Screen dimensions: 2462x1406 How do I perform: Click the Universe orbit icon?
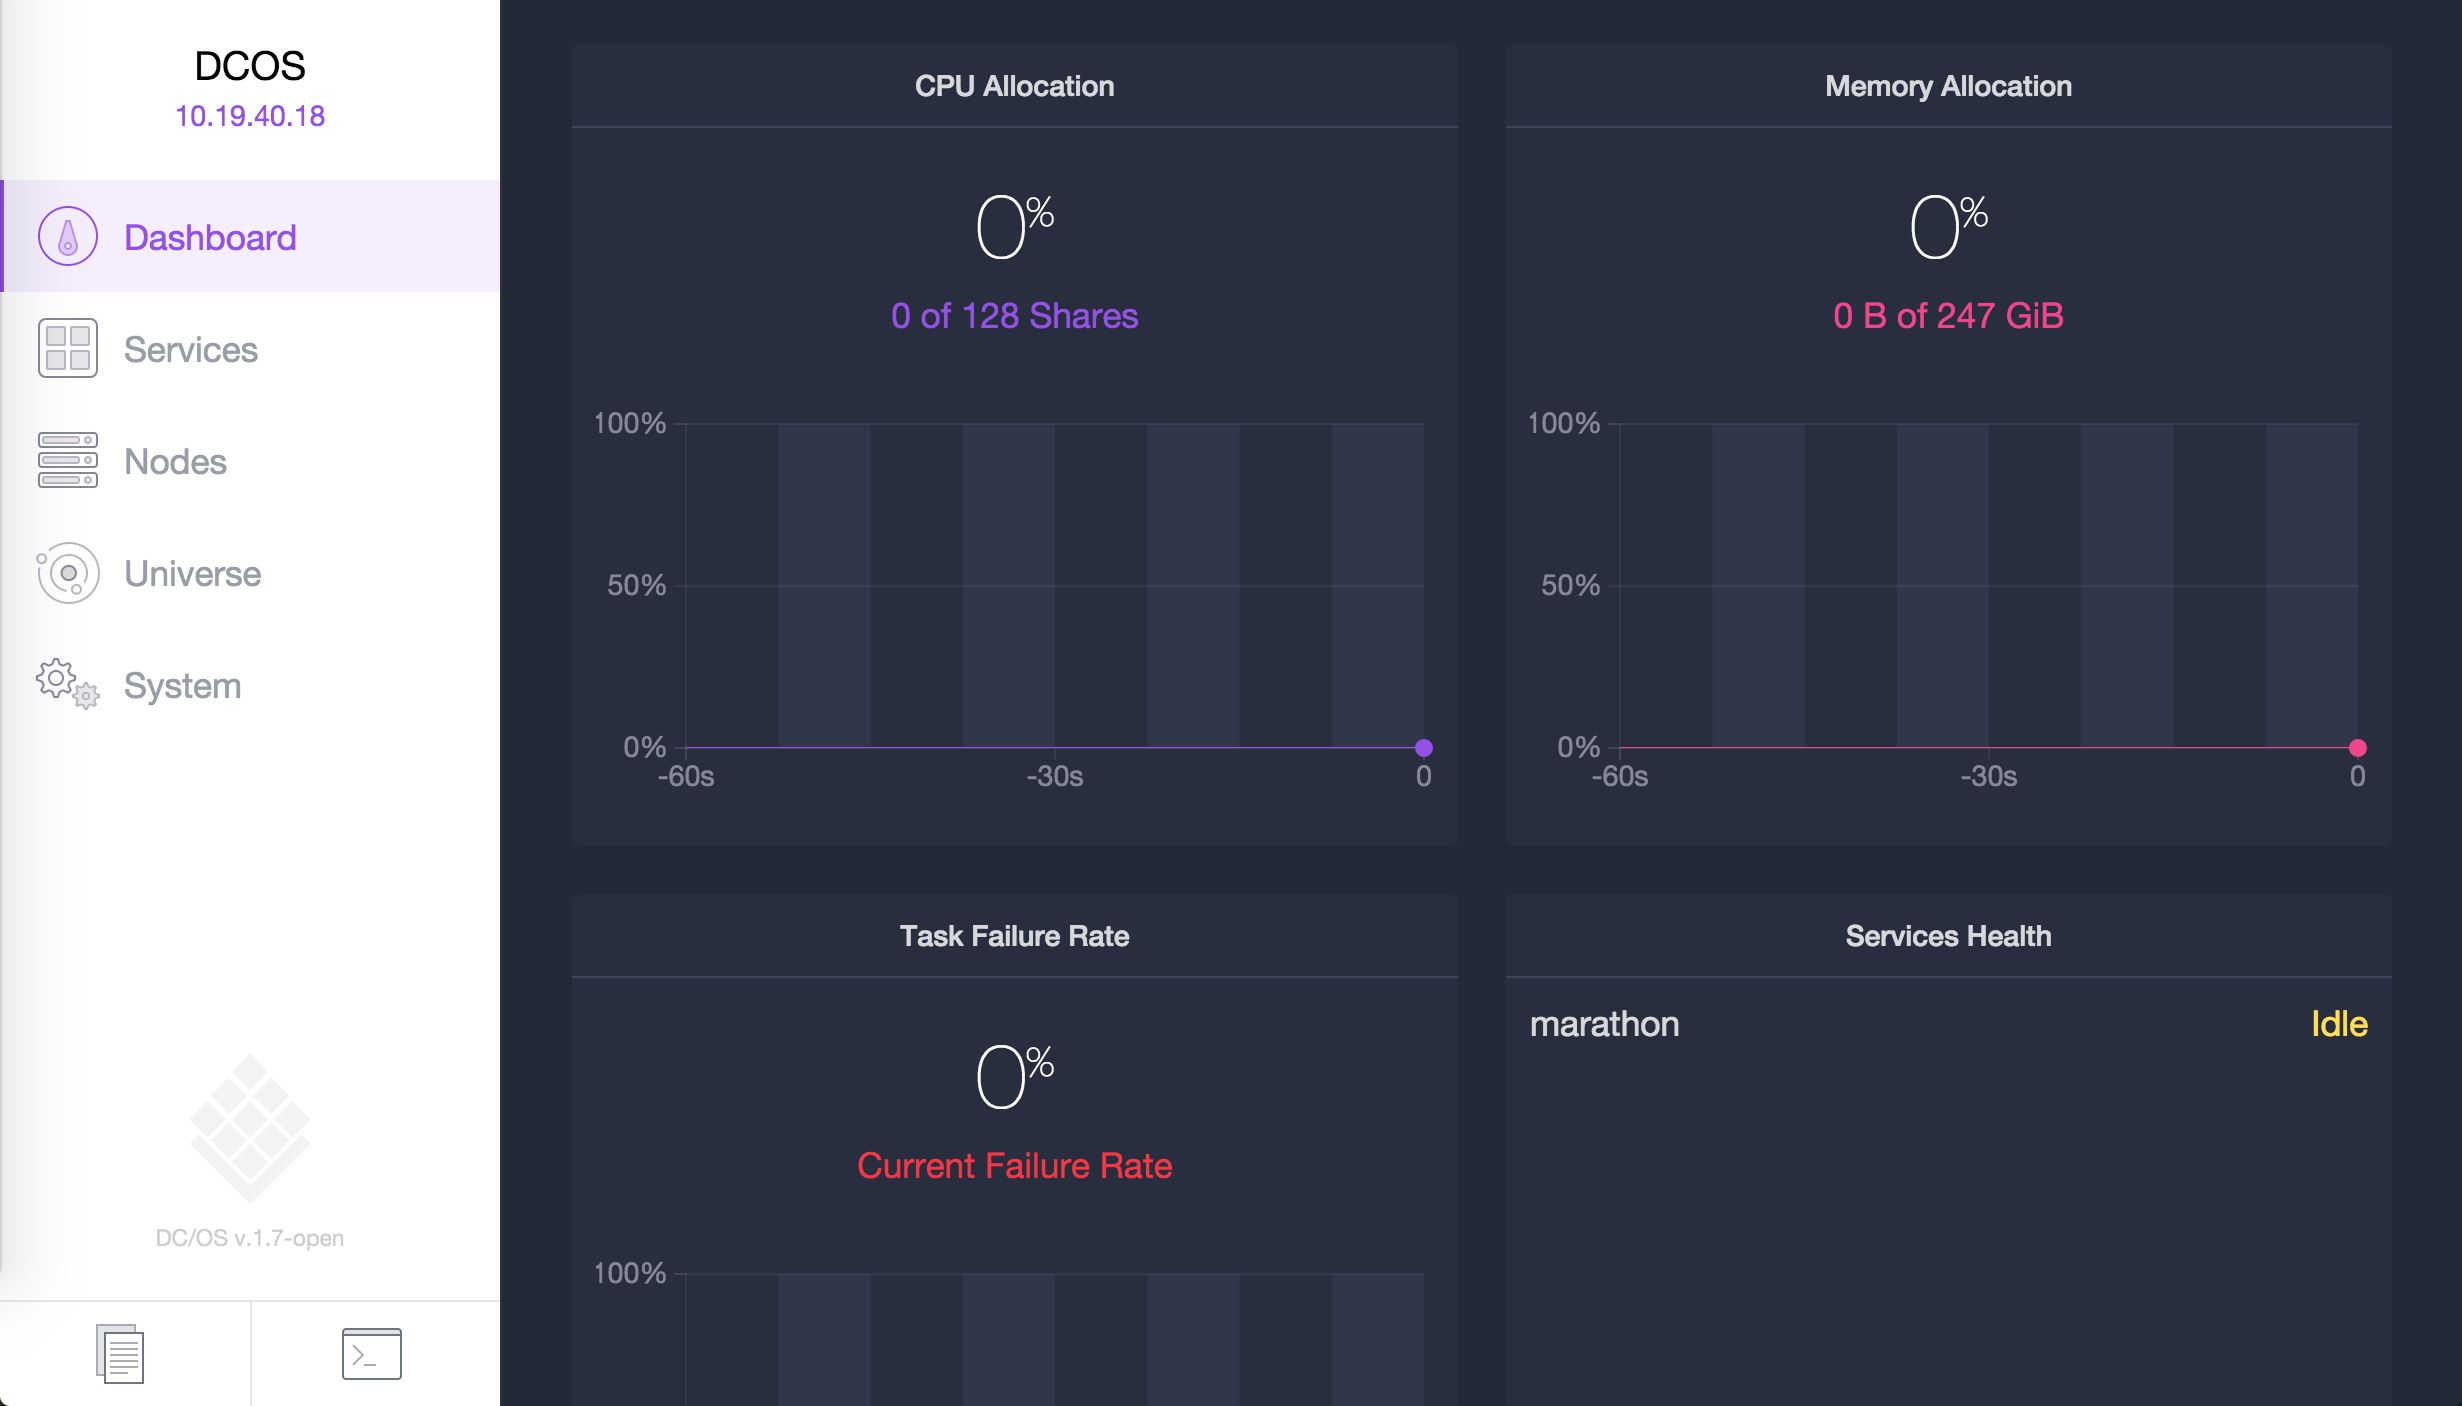click(68, 573)
